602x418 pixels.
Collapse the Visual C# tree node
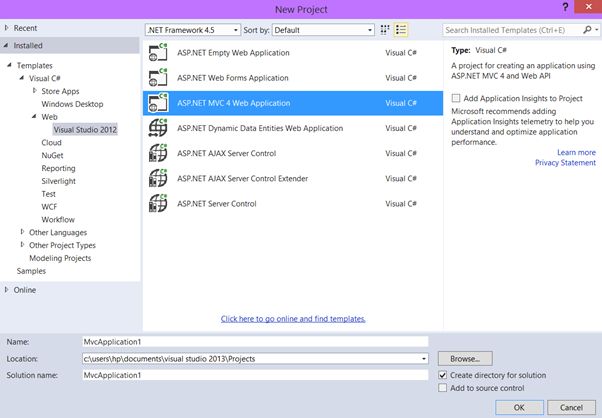22,78
